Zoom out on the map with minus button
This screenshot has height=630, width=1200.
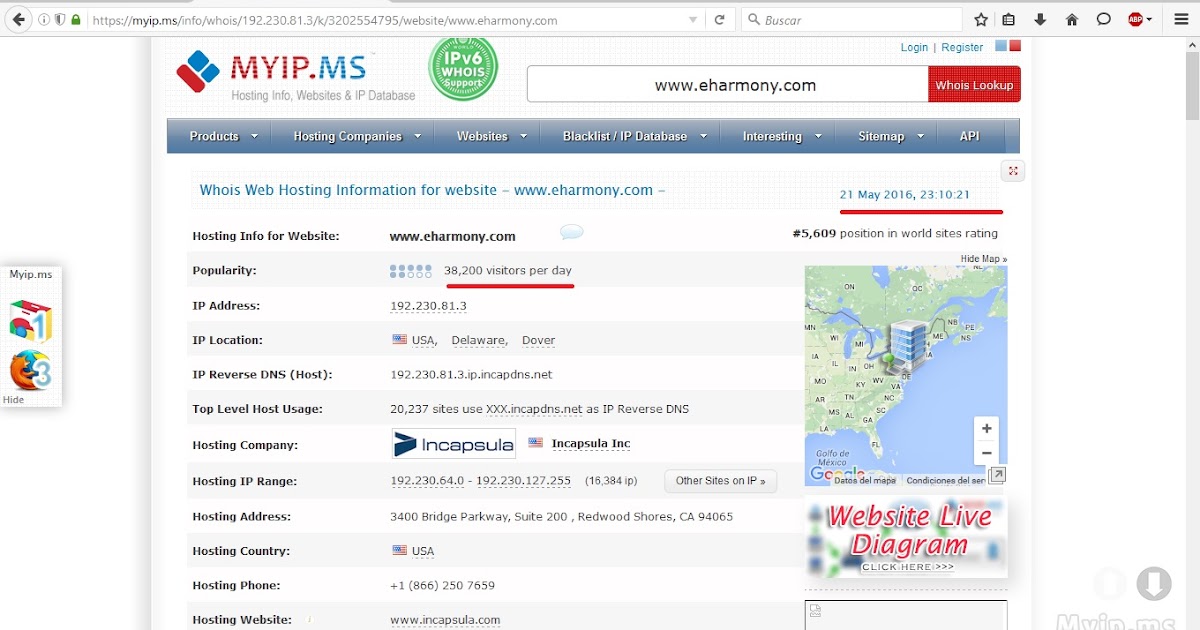[x=986, y=453]
